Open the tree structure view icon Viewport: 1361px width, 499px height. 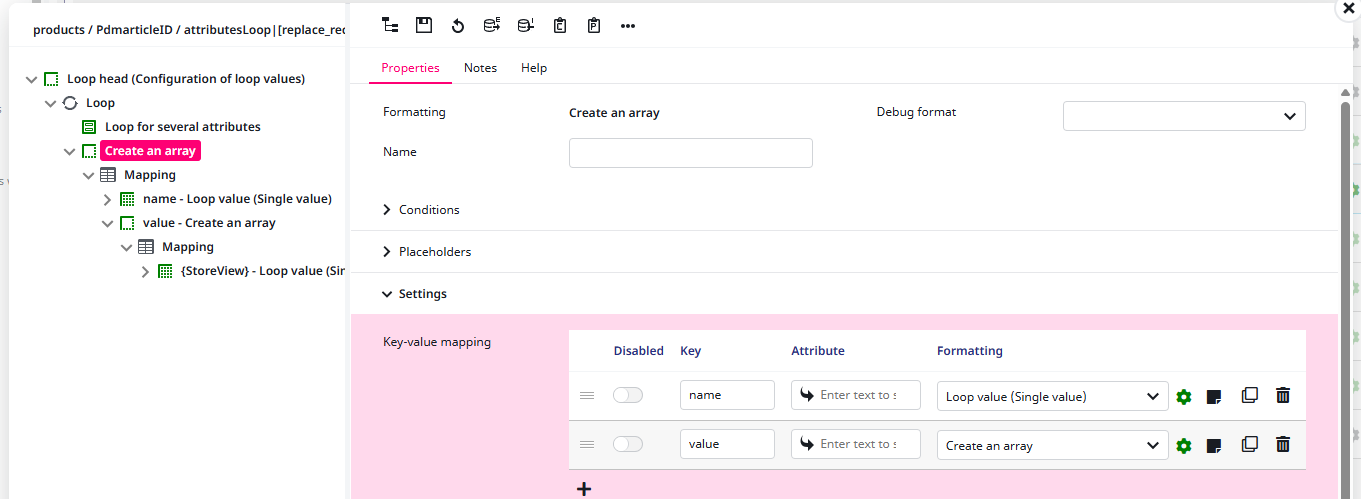[x=390, y=26]
